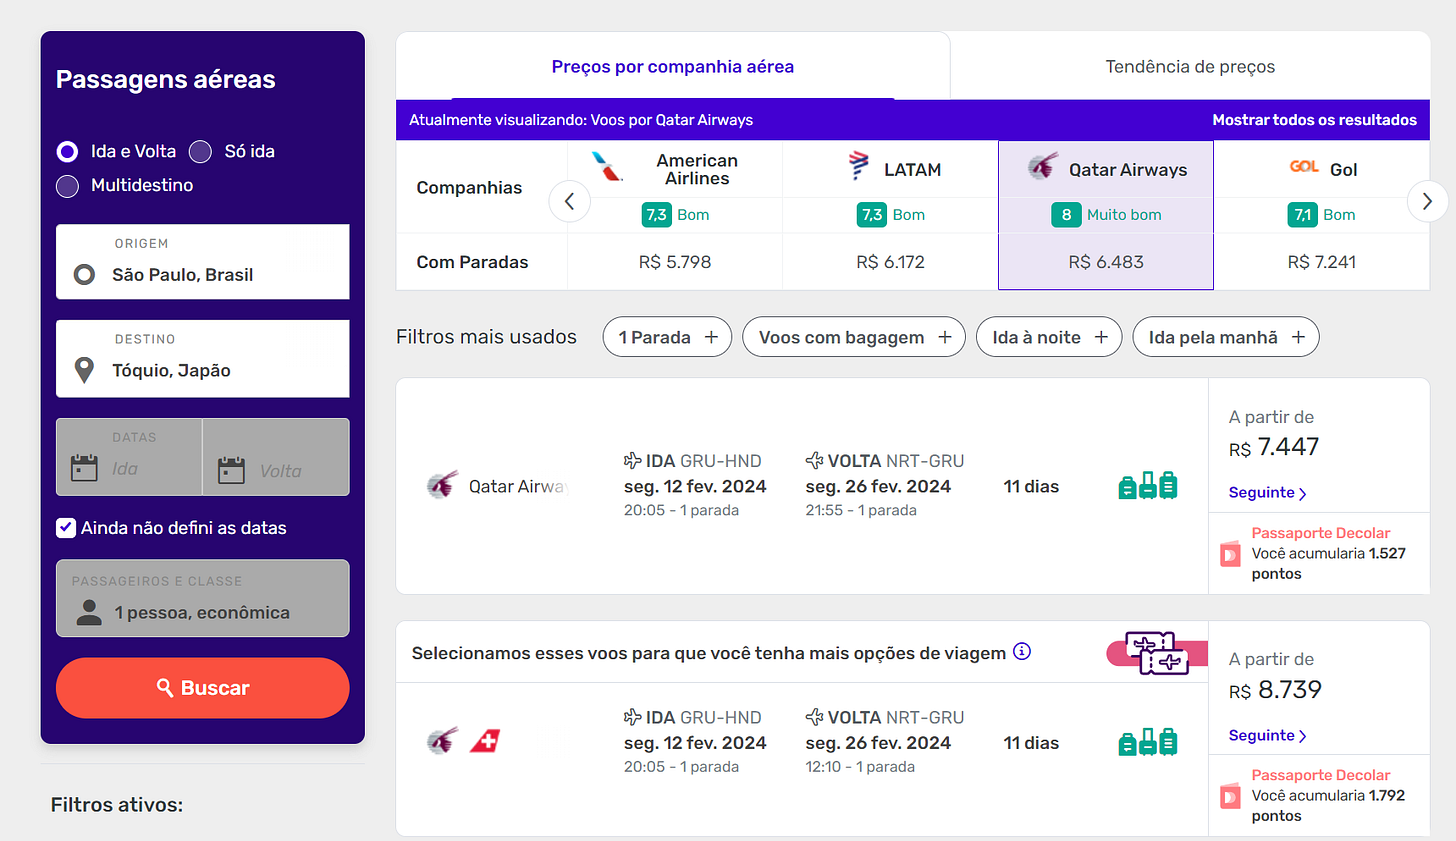The height and width of the screenshot is (841, 1456).
Task: Click Qatar Airways price R$ 6.483
Action: coord(1106,262)
